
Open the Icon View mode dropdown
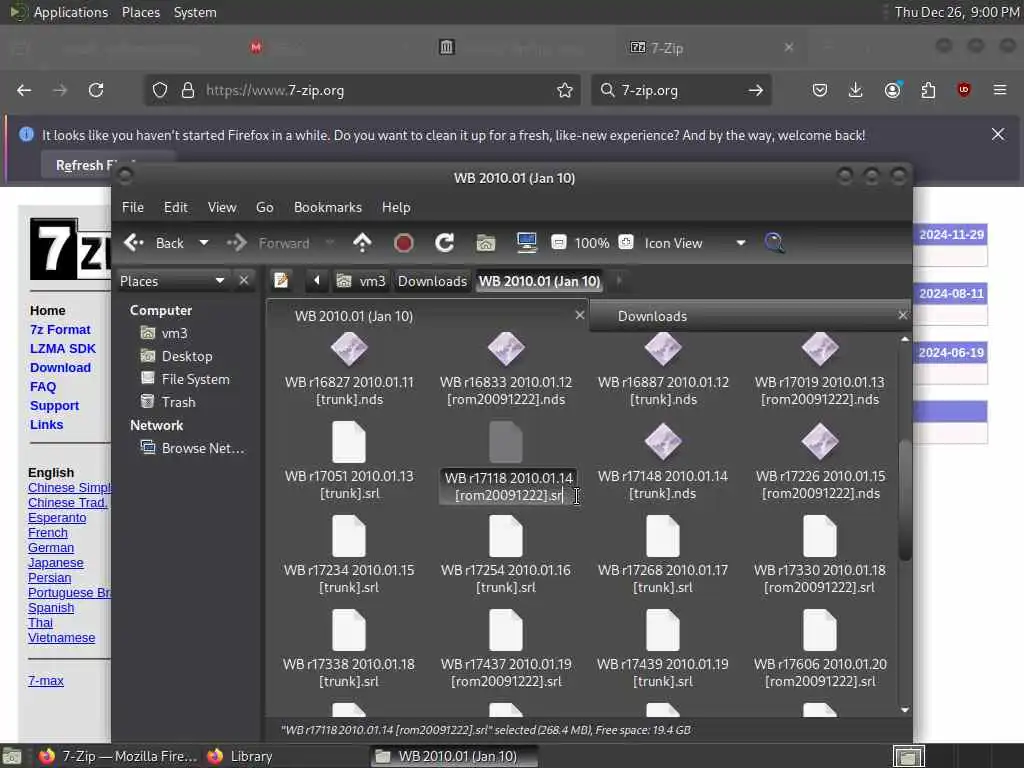[695, 243]
